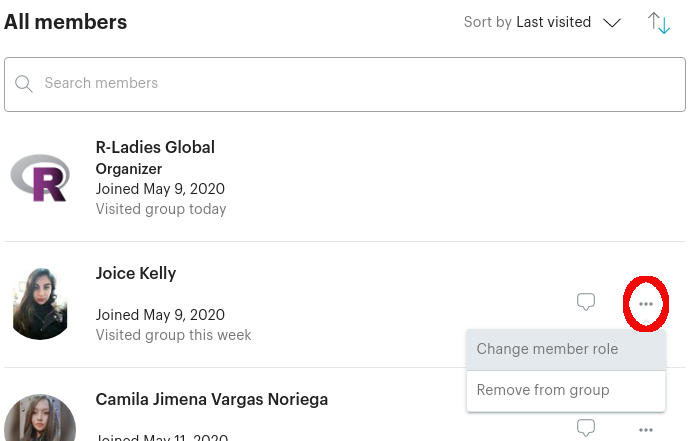Expand the chevron next to Last visited
Viewport: 693px width, 441px height.
(612, 23)
